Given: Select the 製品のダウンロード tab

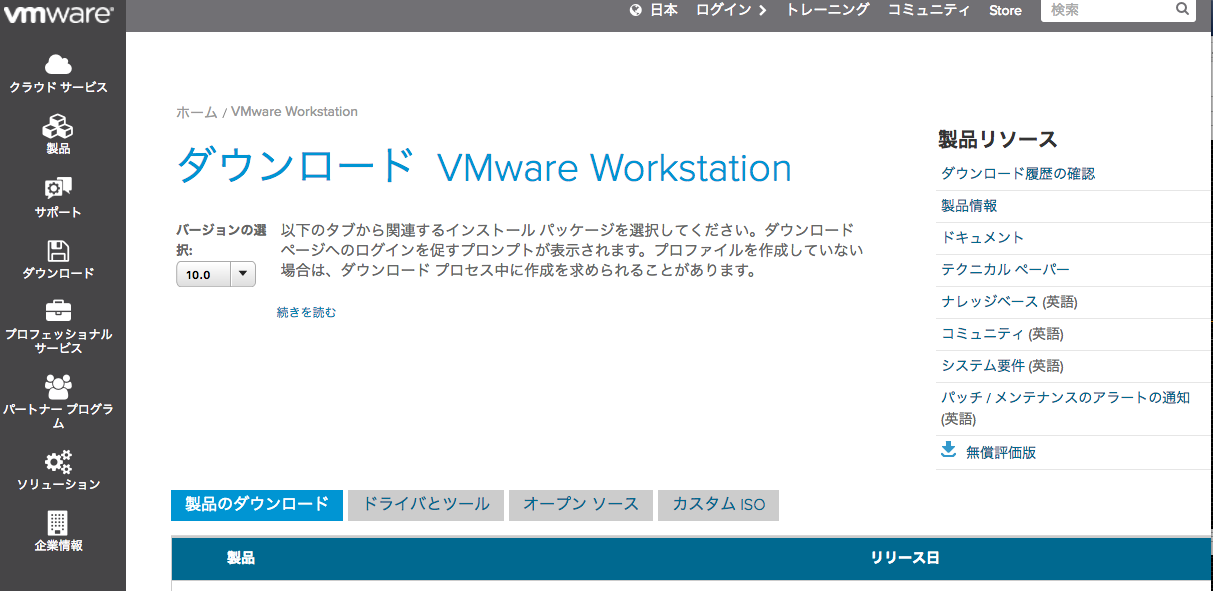Looking at the screenshot, I should pos(257,505).
